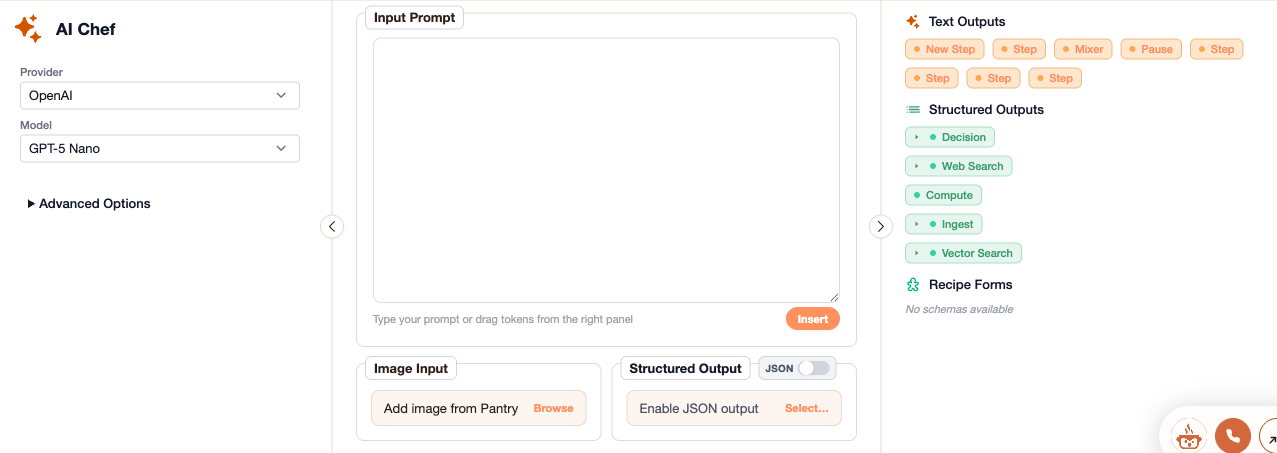Select the New Step text output token

945,49
